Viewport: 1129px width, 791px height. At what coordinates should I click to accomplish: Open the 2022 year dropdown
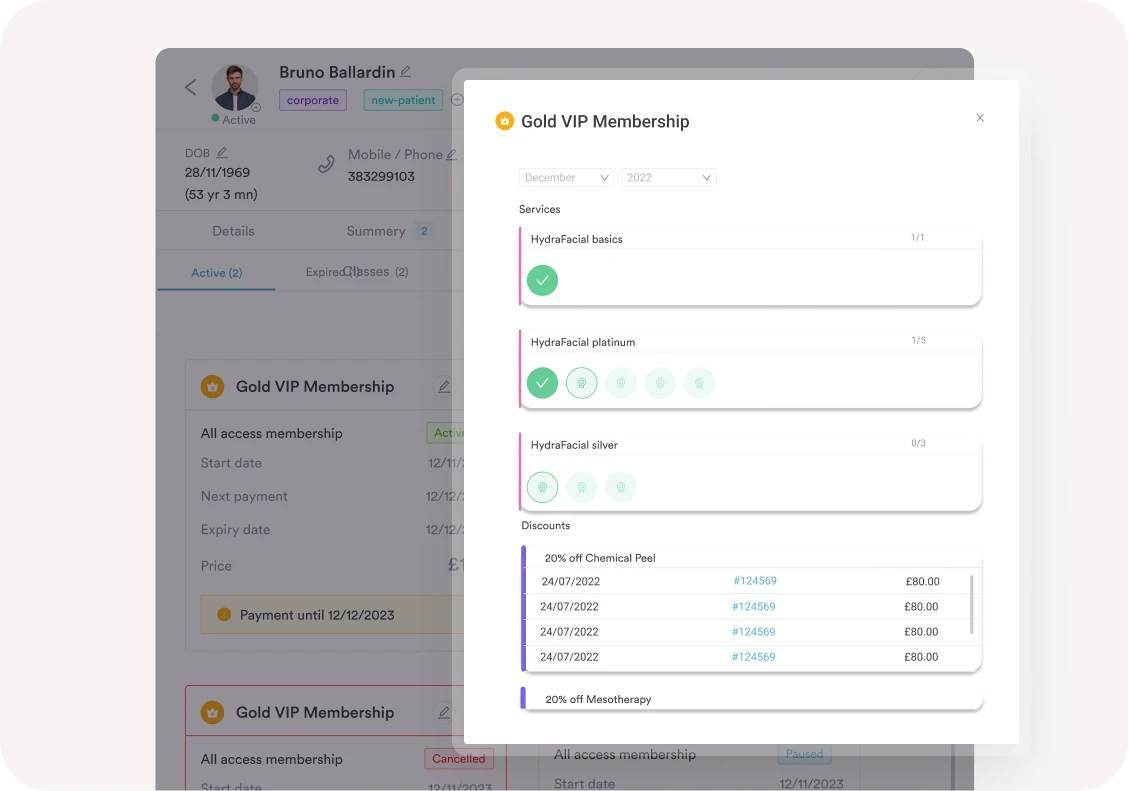[668, 178]
